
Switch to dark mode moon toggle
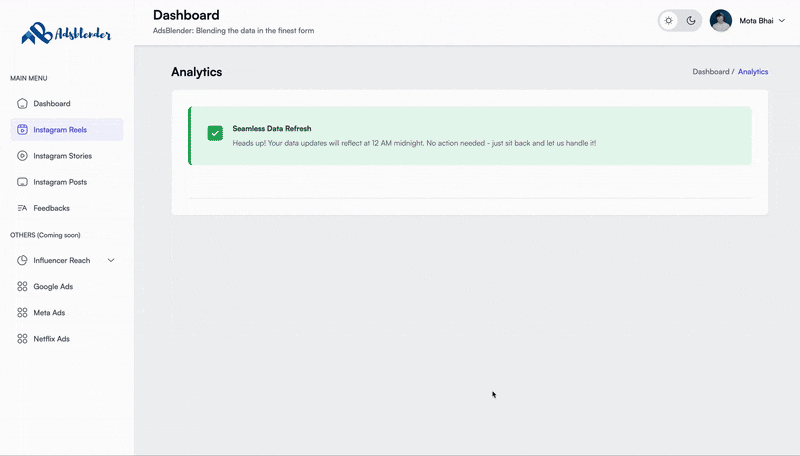(x=690, y=21)
